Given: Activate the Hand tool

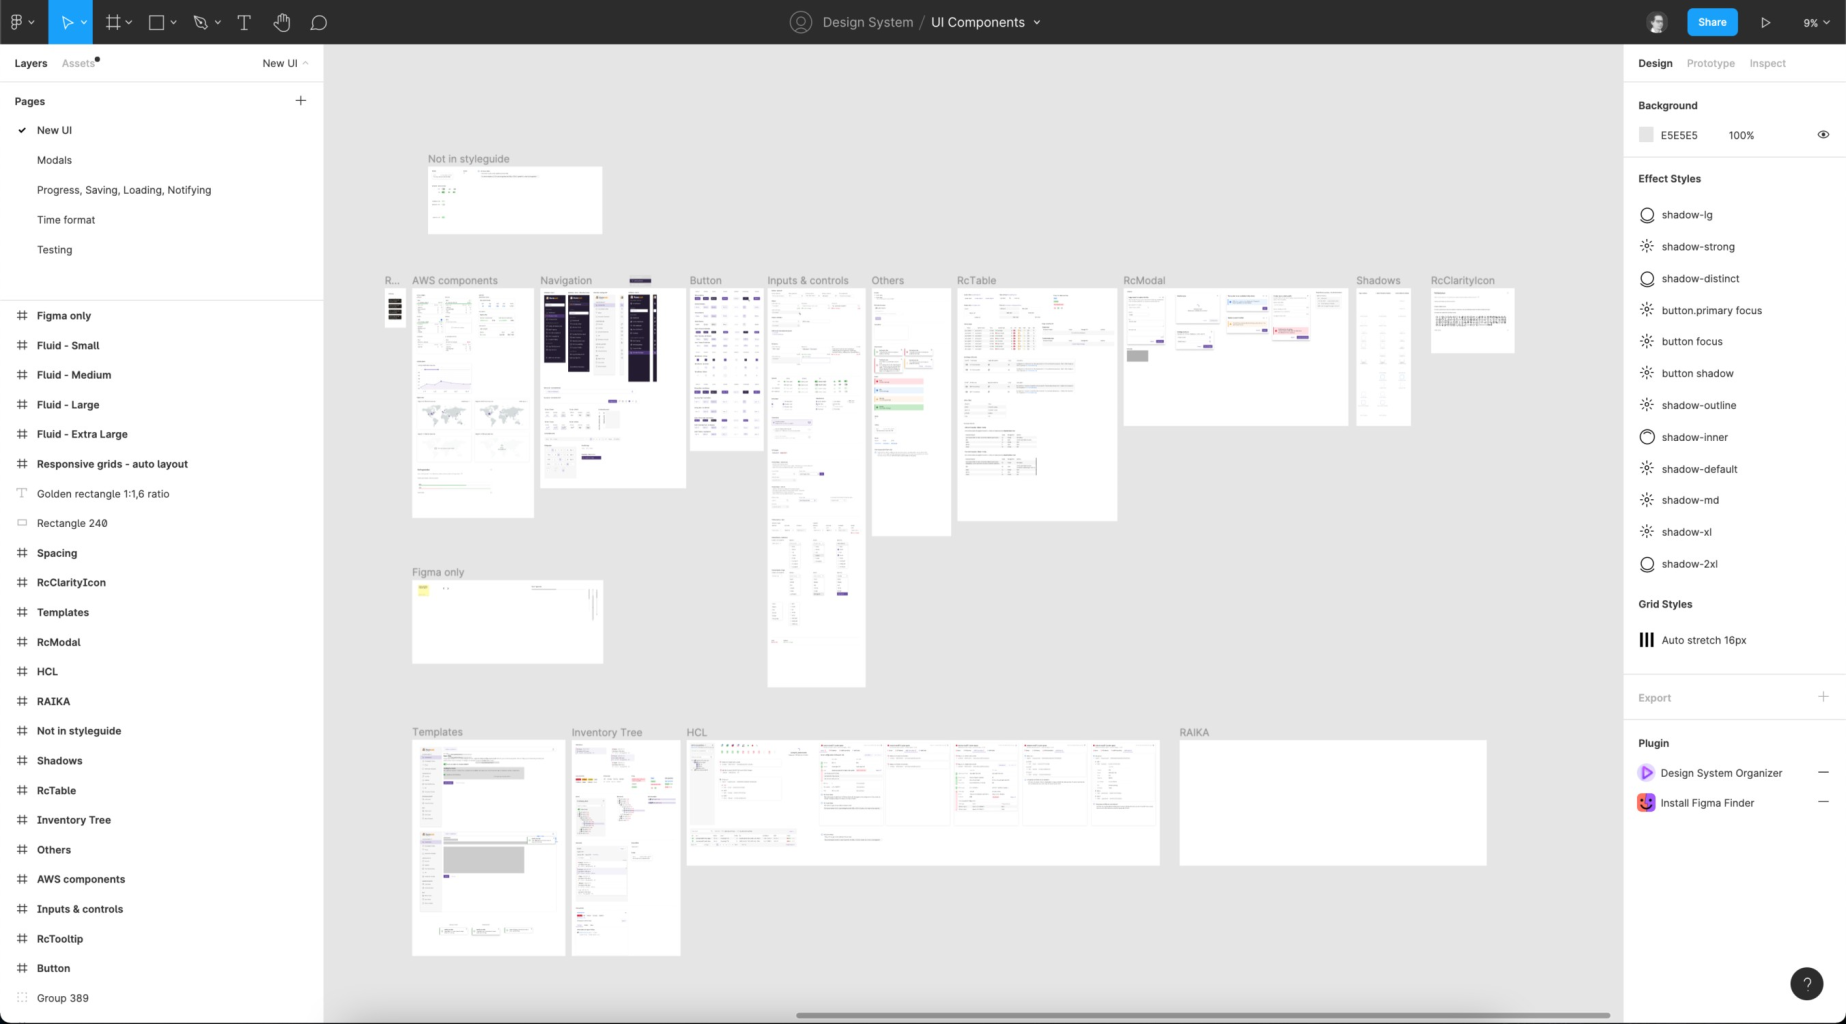Looking at the screenshot, I should (282, 22).
